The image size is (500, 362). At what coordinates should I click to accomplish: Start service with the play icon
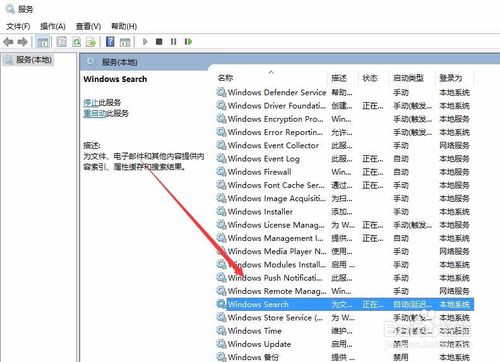click(x=145, y=42)
